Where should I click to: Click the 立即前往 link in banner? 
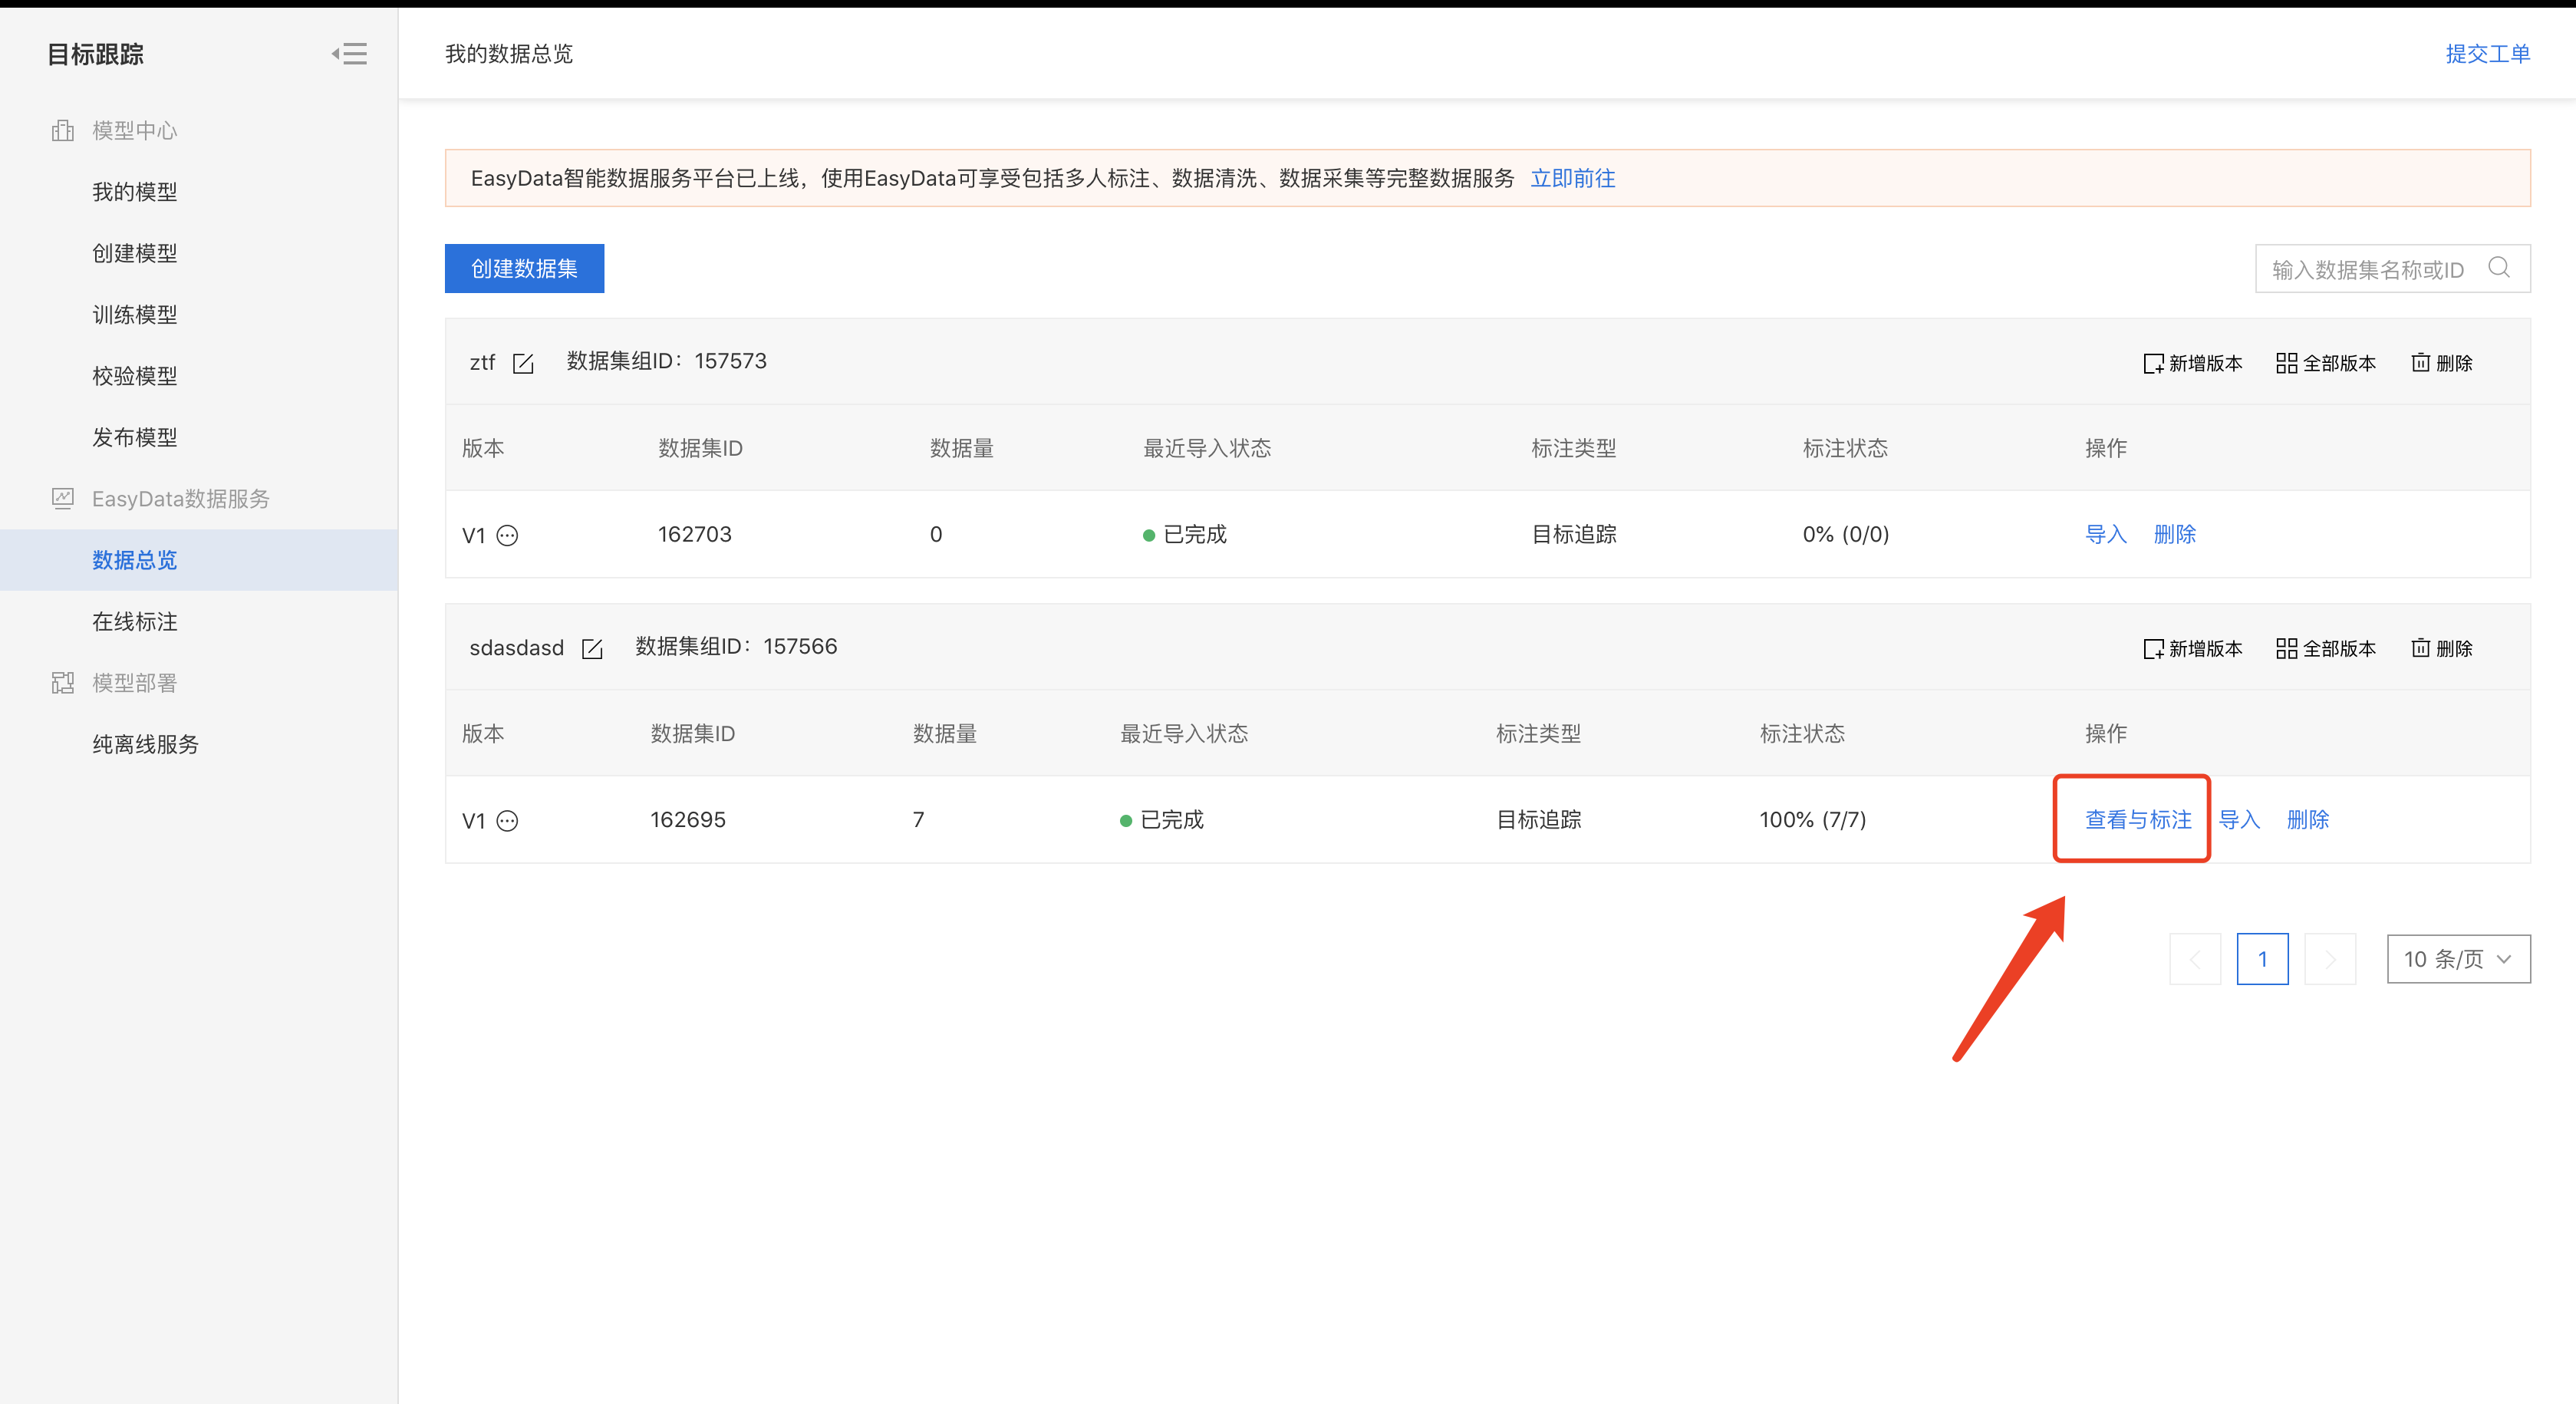pos(1573,178)
